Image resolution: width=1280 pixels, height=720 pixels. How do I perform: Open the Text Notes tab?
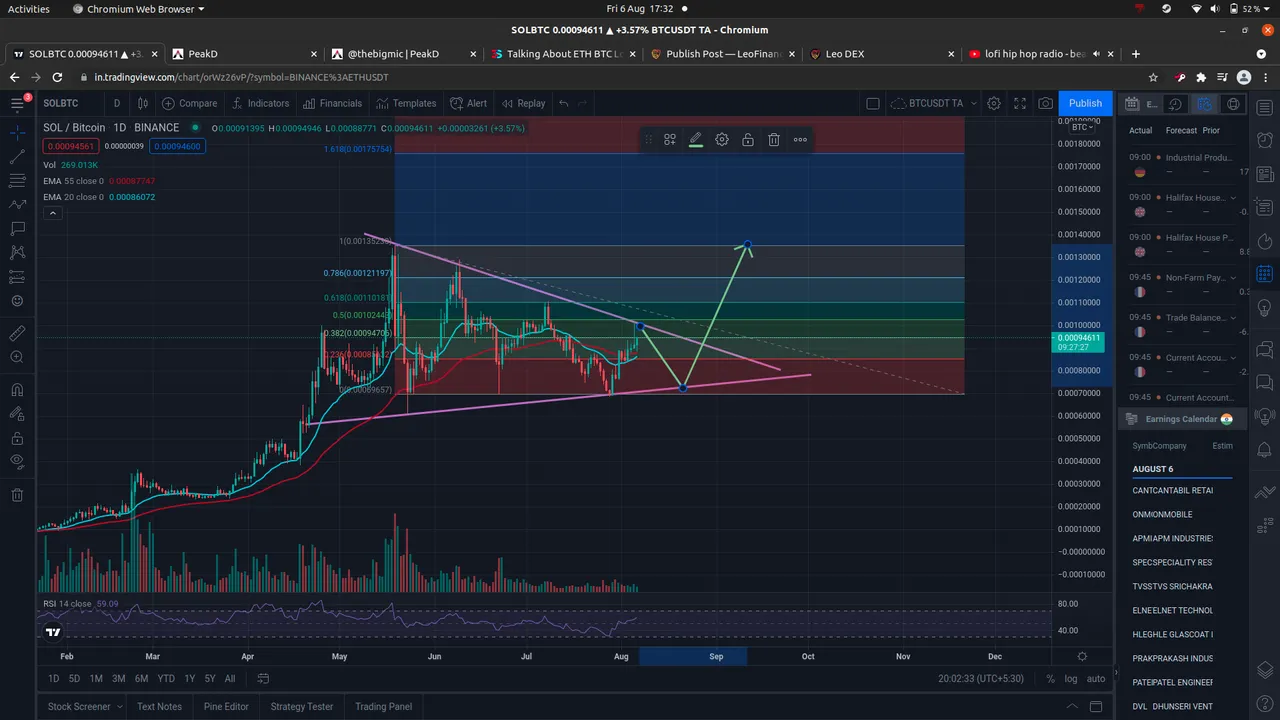pyautogui.click(x=159, y=706)
